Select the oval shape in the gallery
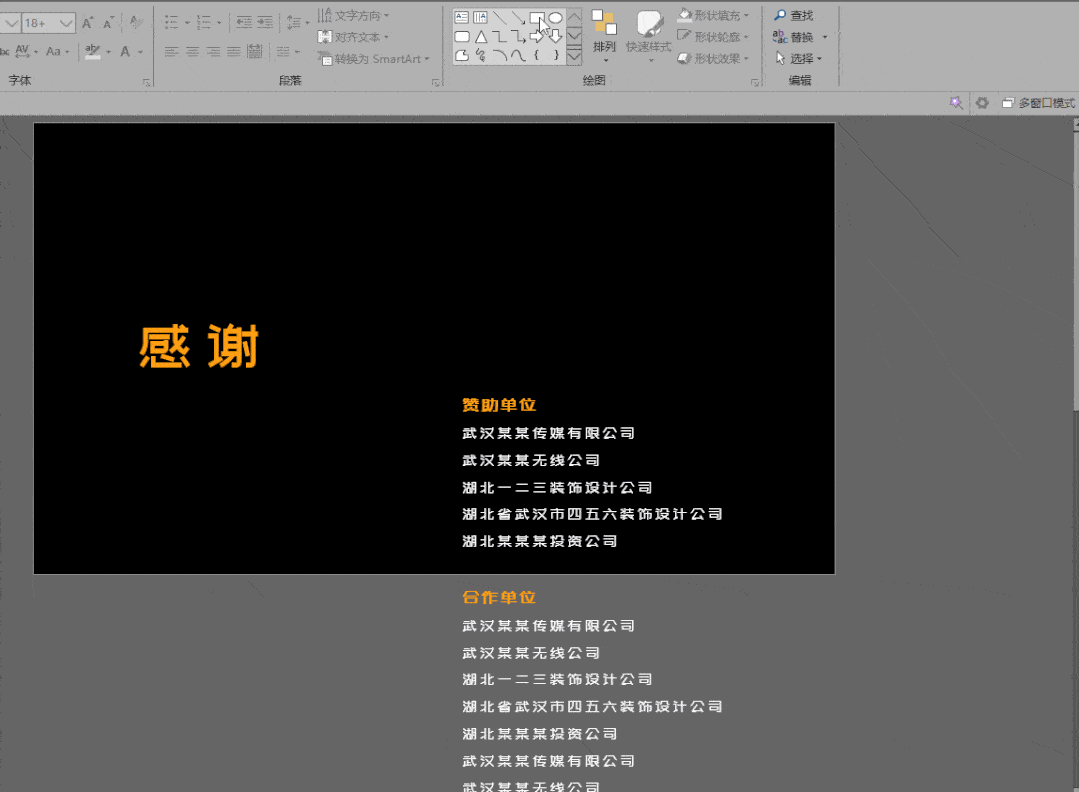 tap(555, 18)
